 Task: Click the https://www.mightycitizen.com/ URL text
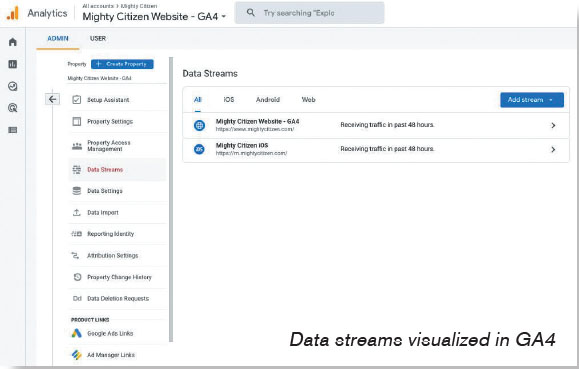255,129
